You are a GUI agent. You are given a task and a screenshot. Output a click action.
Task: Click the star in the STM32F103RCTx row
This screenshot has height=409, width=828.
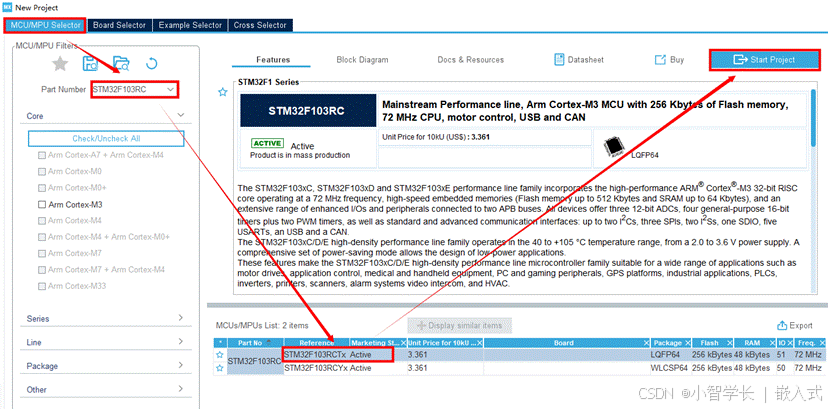220,355
